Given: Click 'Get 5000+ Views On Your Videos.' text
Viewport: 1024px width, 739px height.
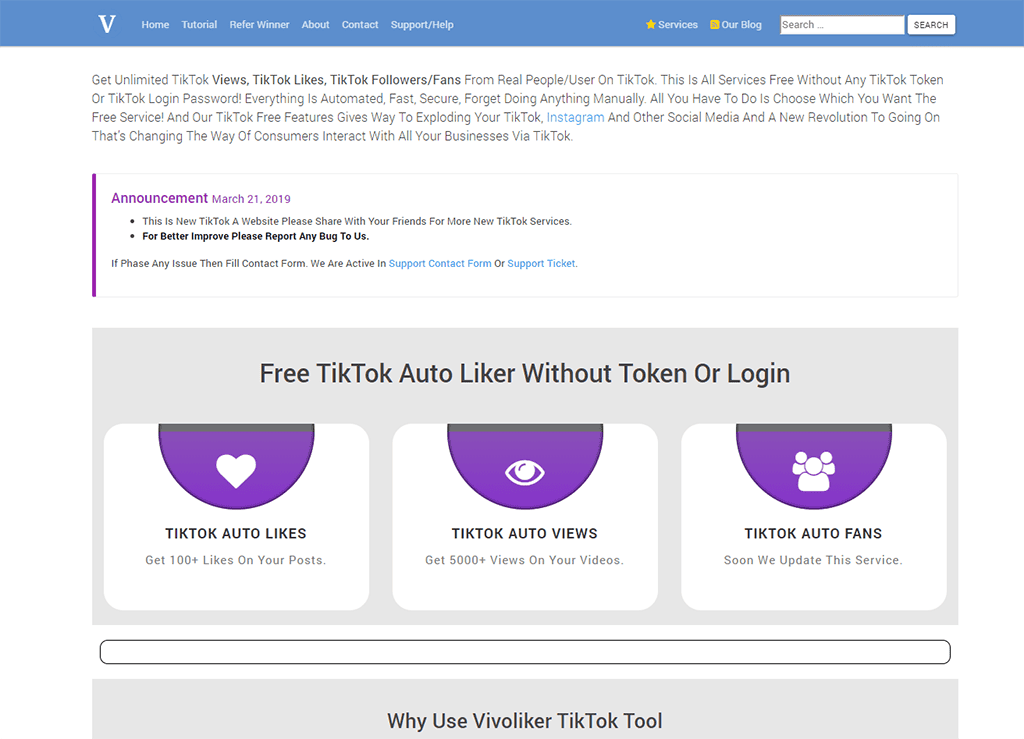Looking at the screenshot, I should 524,560.
